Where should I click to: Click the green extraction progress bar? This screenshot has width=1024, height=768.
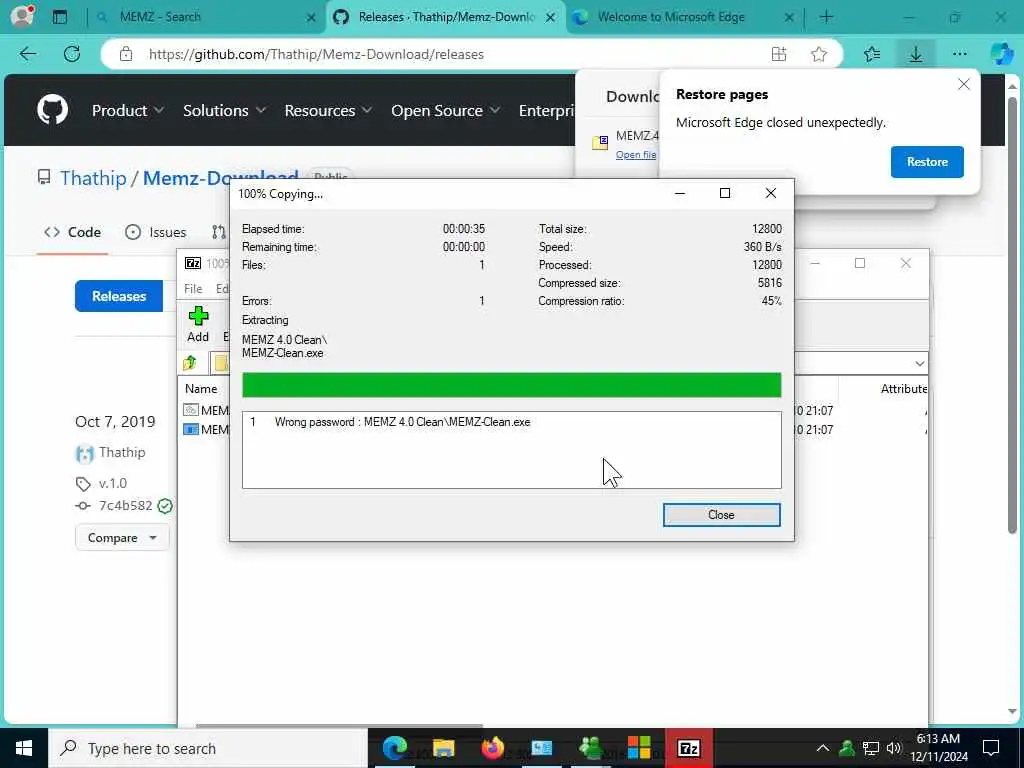tap(511, 385)
